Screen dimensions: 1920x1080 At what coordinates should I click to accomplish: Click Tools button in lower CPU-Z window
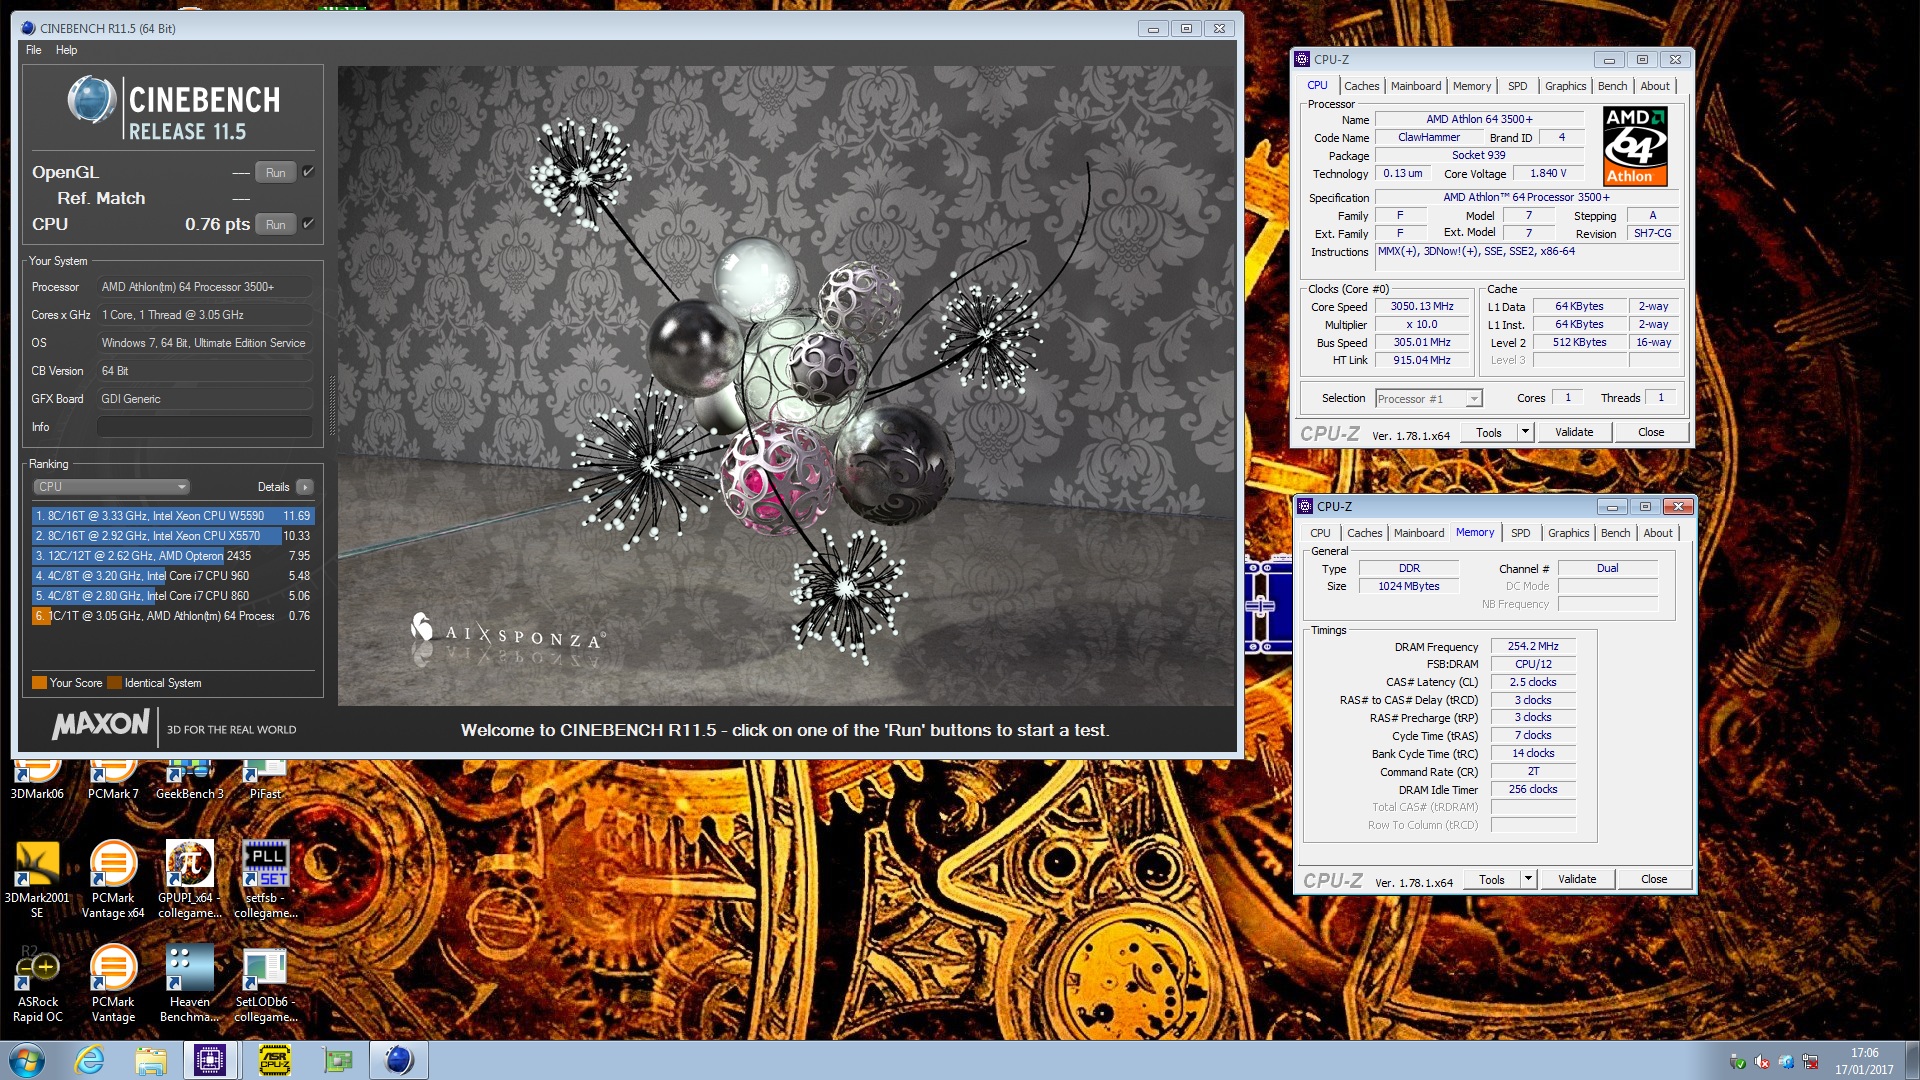(x=1491, y=879)
